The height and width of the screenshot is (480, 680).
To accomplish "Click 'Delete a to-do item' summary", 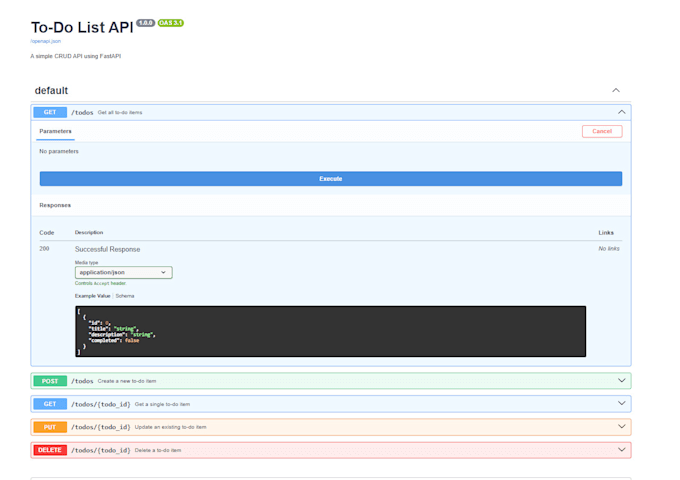I will click(x=158, y=450).
